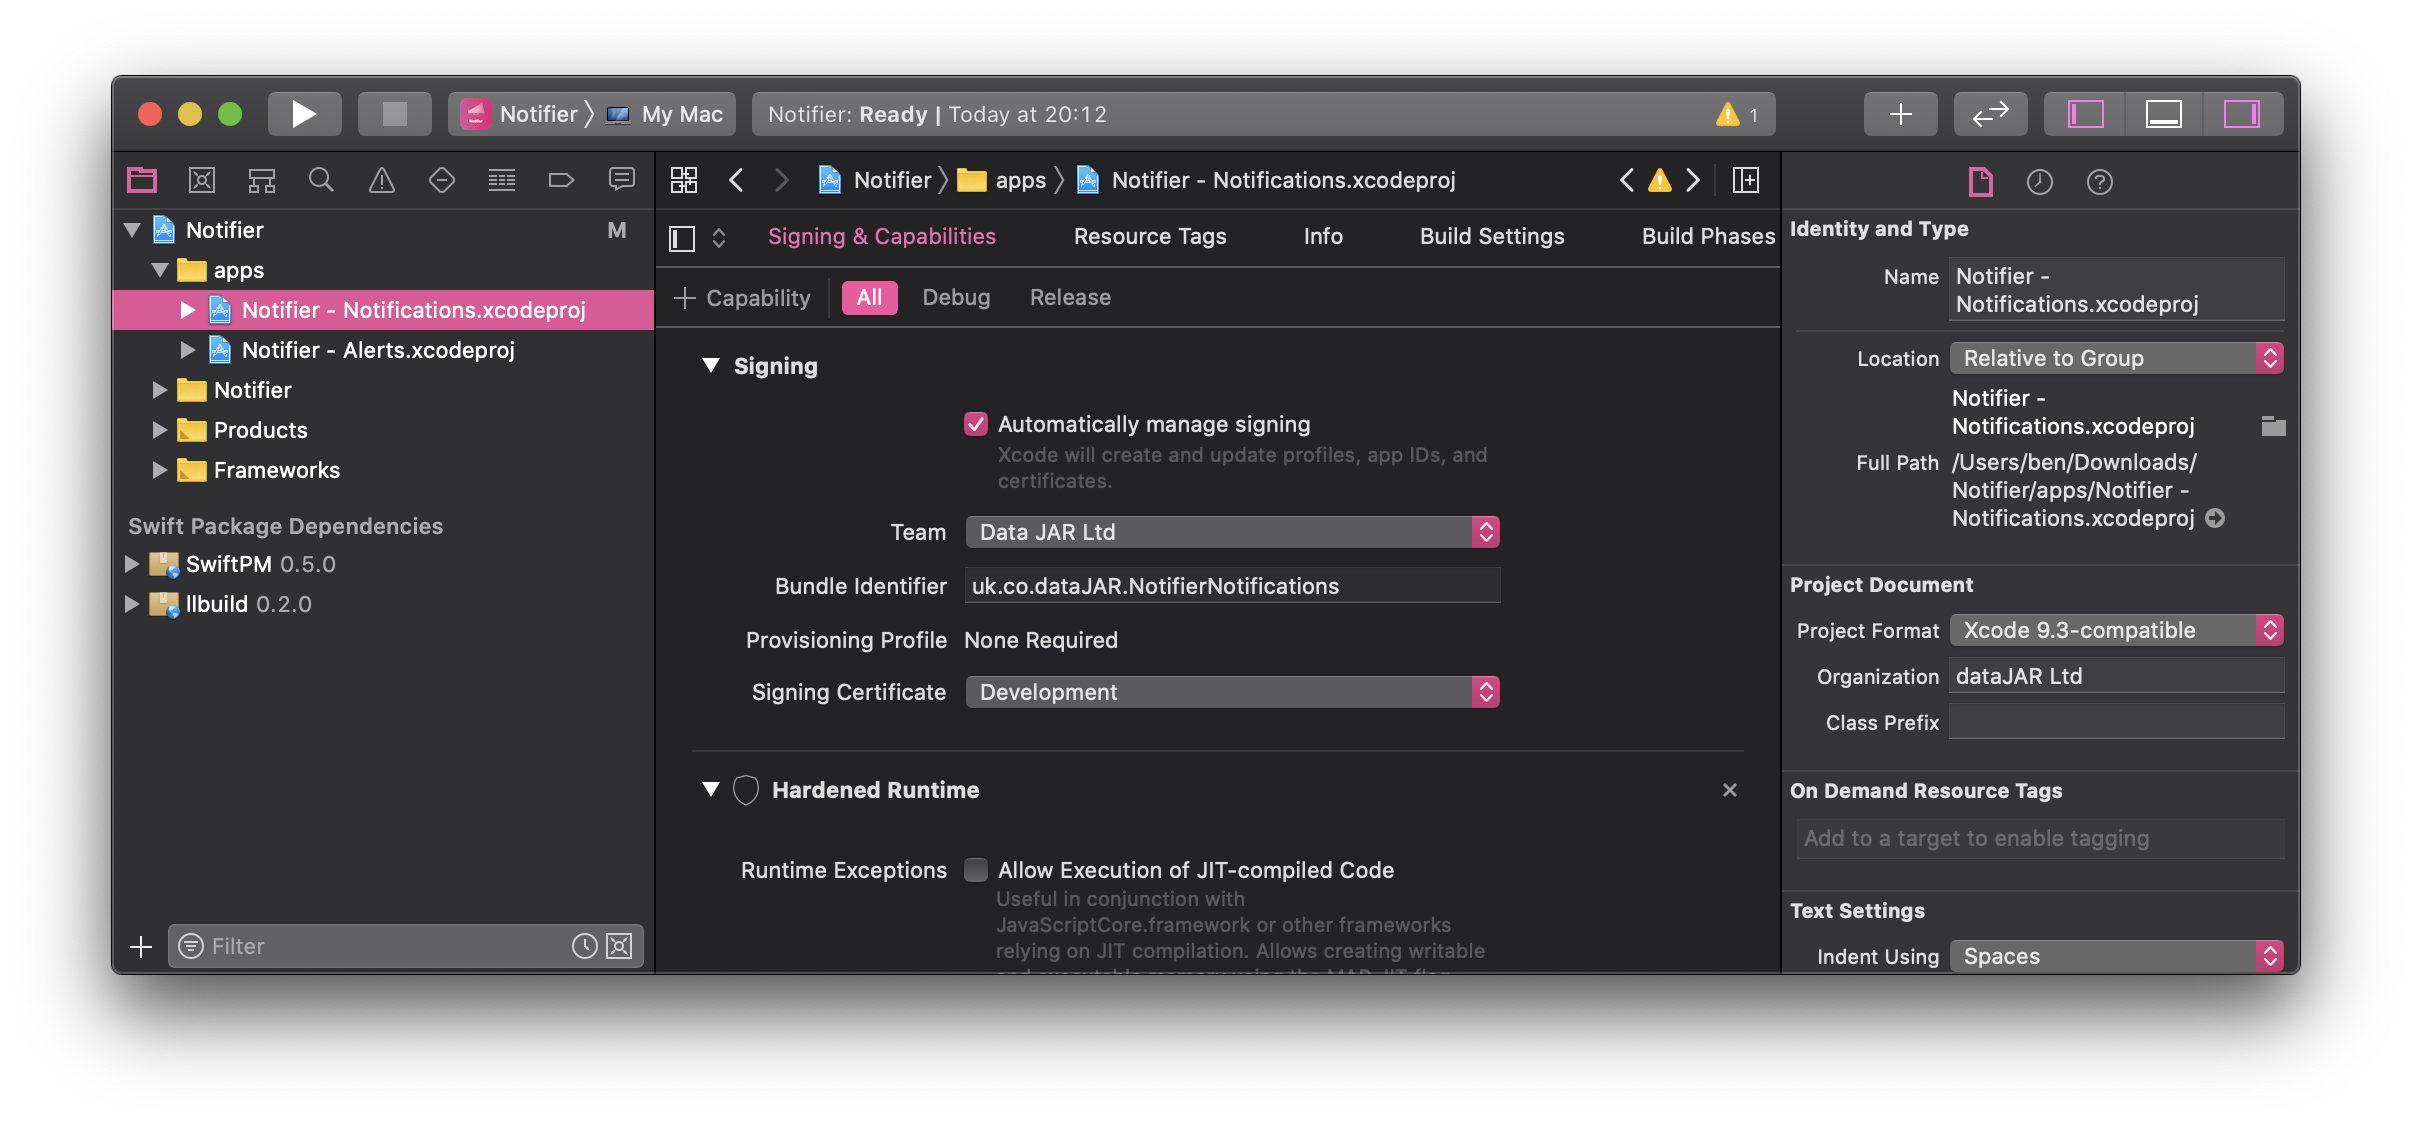Viewport: 2412px width, 1122px height.
Task: Click the Run (play) button
Action: coord(304,114)
